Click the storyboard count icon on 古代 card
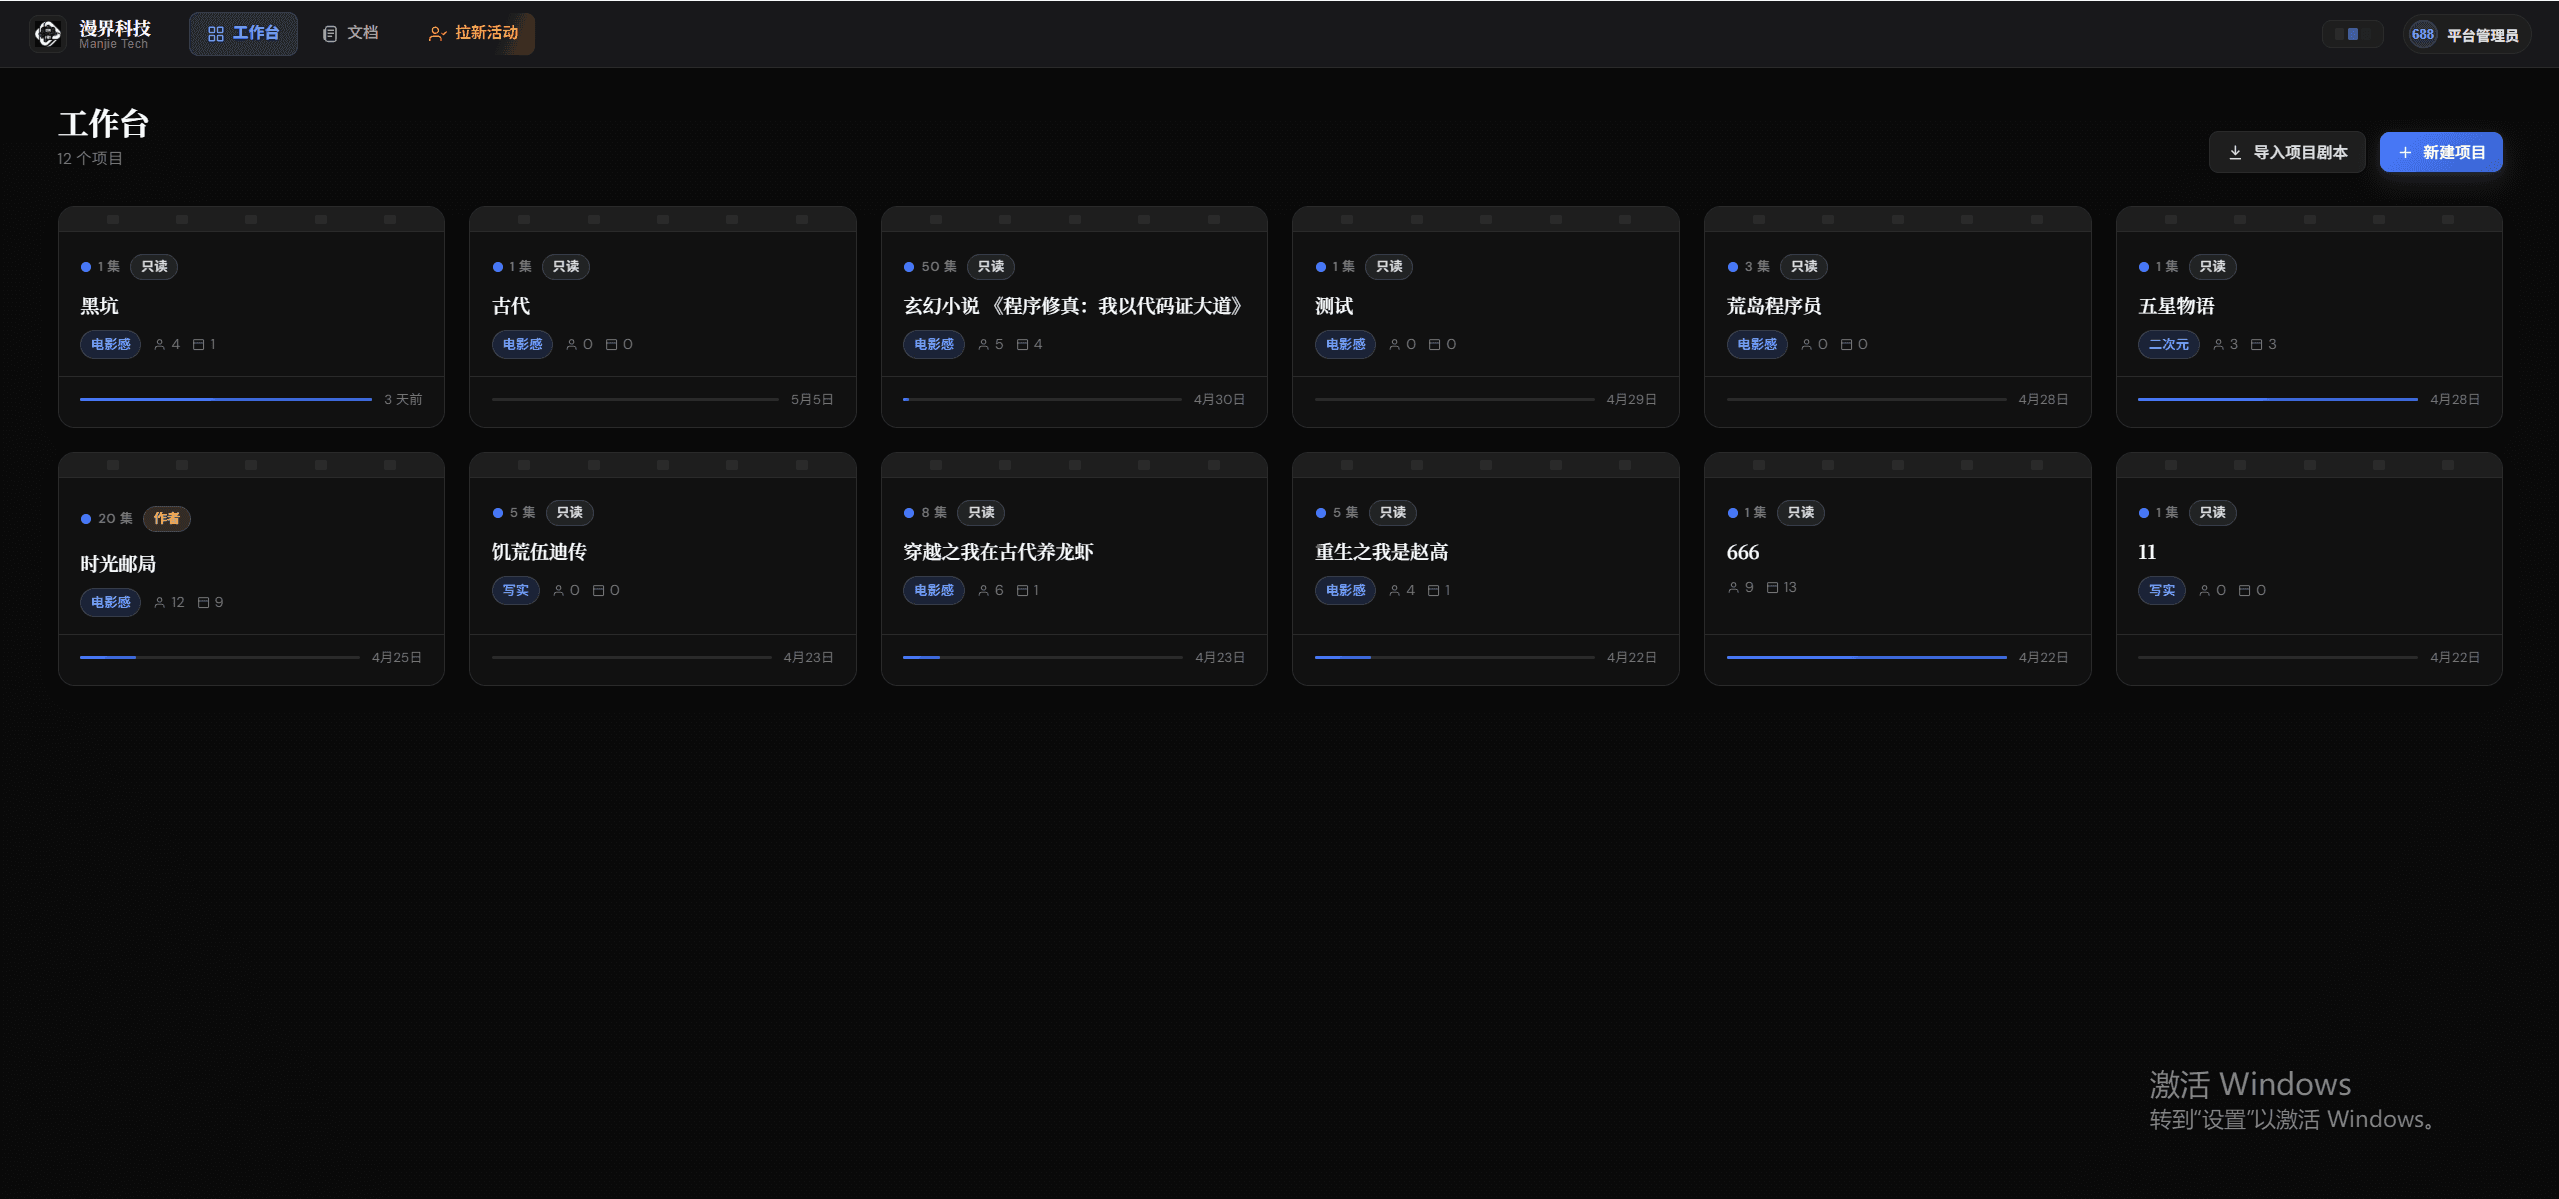This screenshot has height=1199, width=2559. click(x=611, y=345)
